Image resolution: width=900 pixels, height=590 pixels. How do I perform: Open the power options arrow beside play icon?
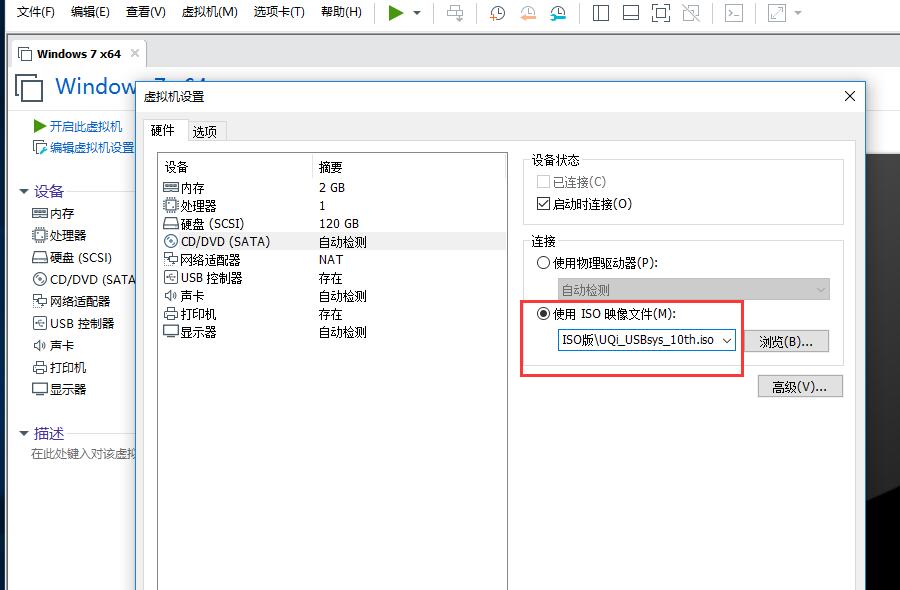(417, 13)
